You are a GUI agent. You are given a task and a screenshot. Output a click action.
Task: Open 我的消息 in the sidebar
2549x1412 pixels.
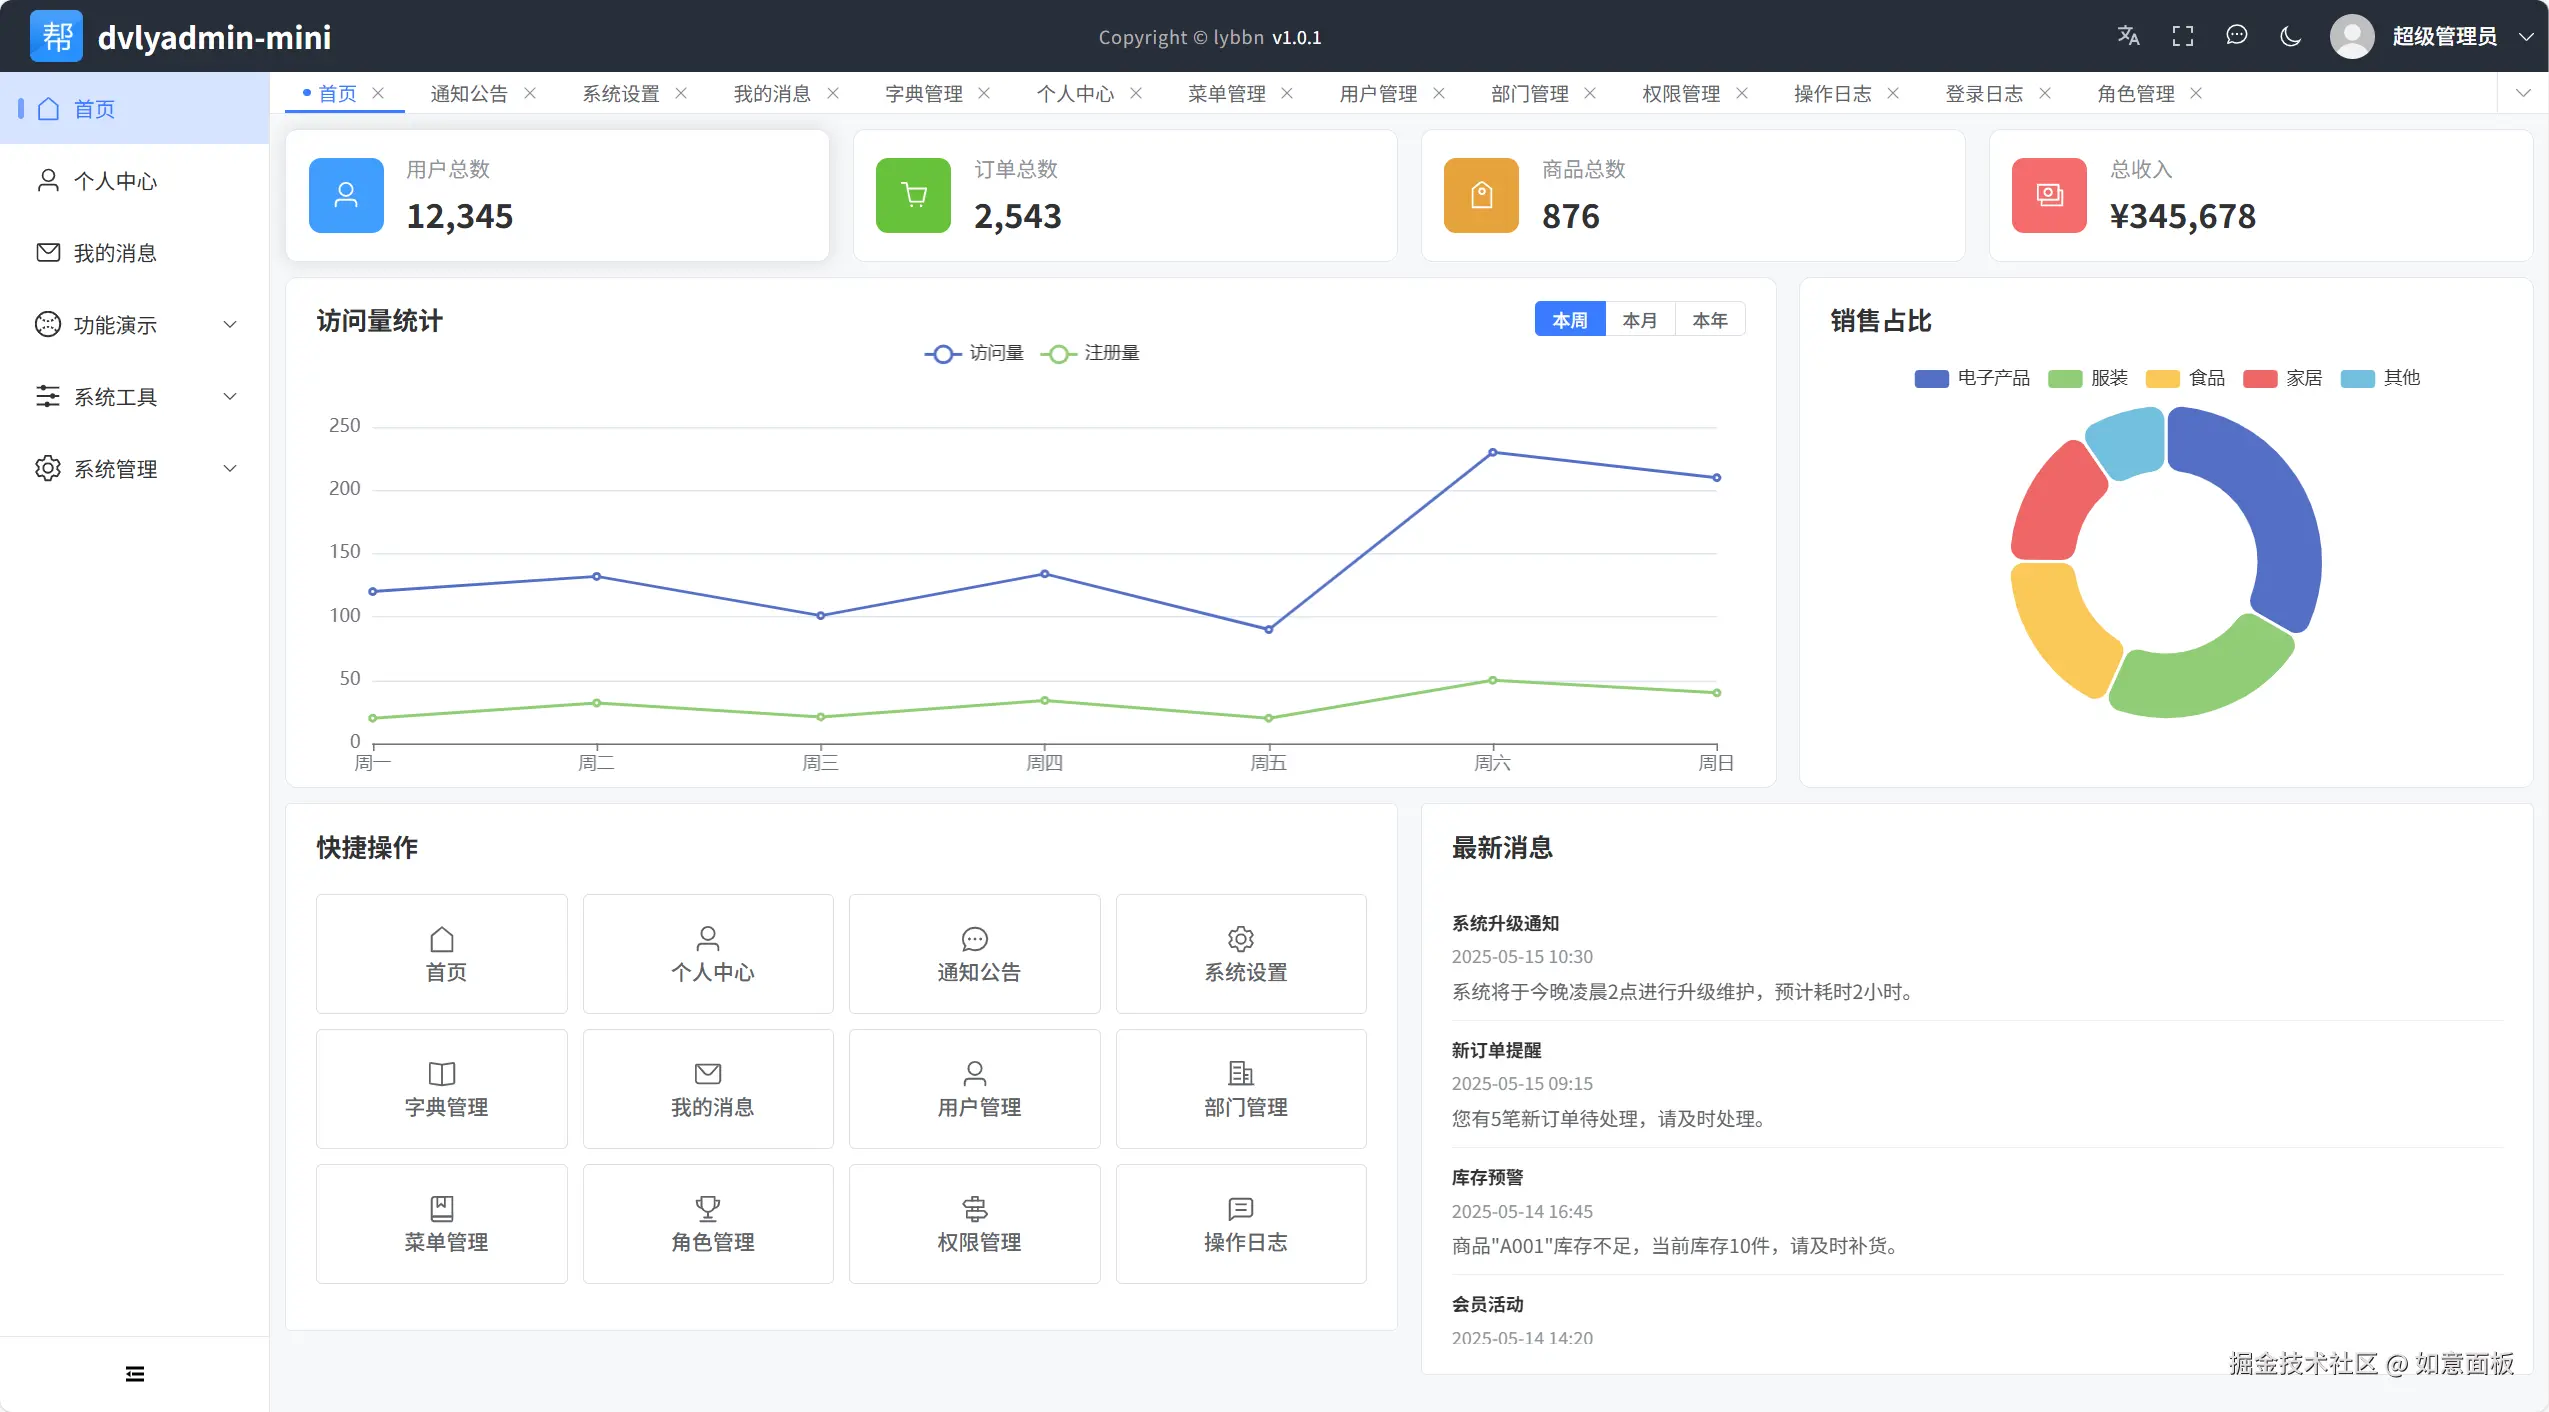115,253
